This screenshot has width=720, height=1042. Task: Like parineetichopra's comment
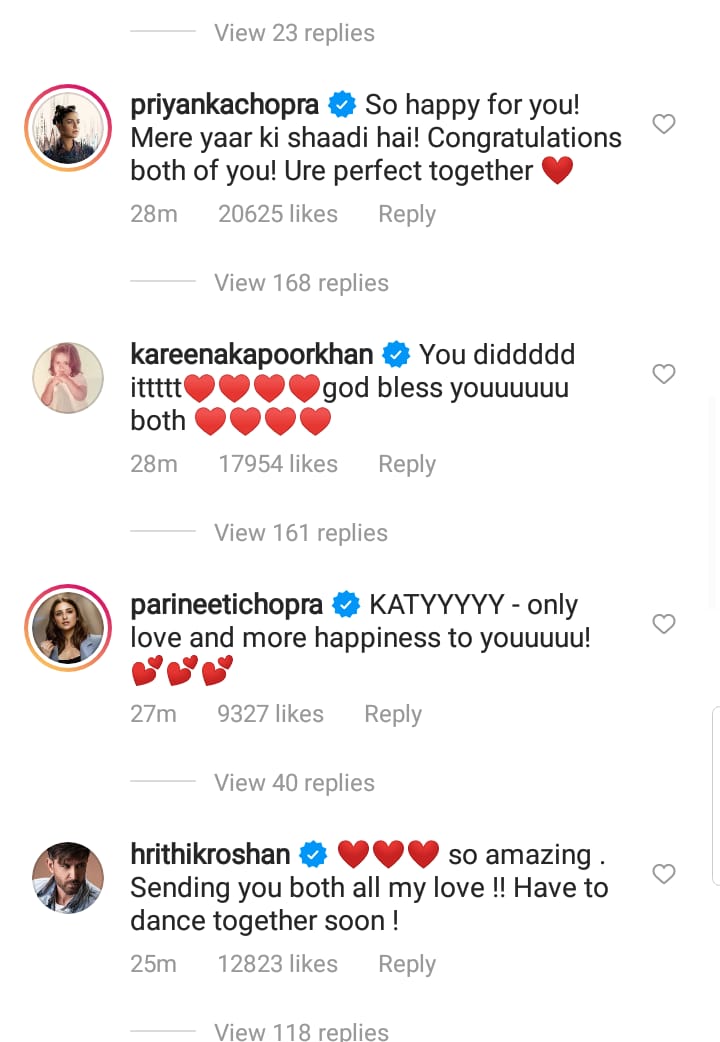tap(663, 623)
